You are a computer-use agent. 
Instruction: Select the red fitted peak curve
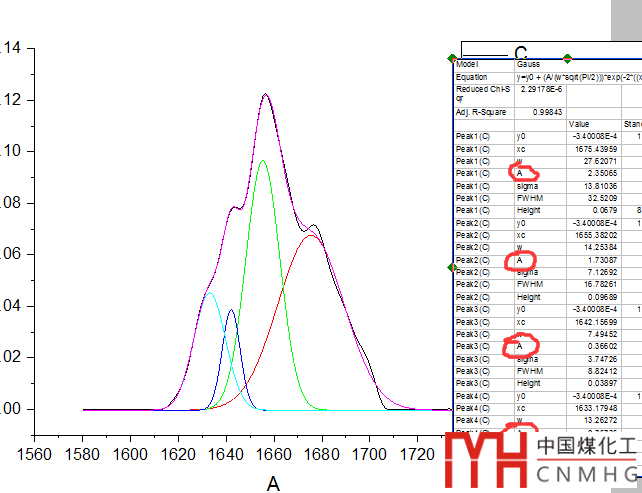312,236
